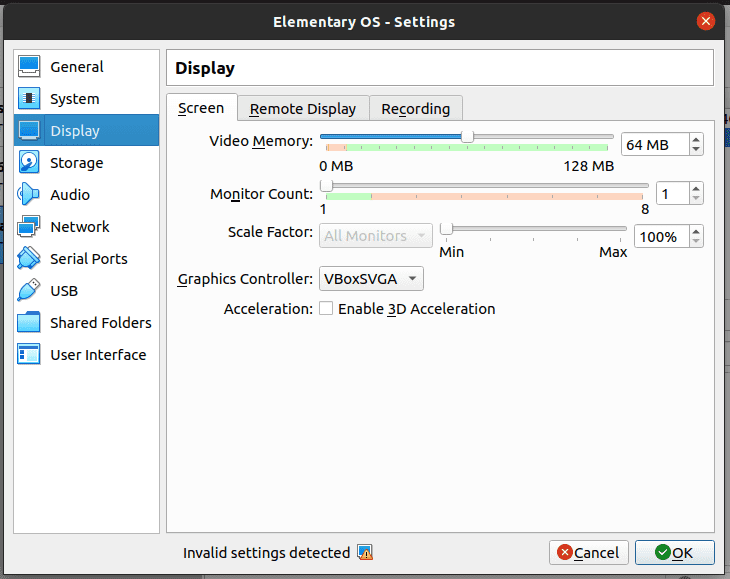Increase Video Memory with up arrow
730x579 pixels.
(696, 139)
